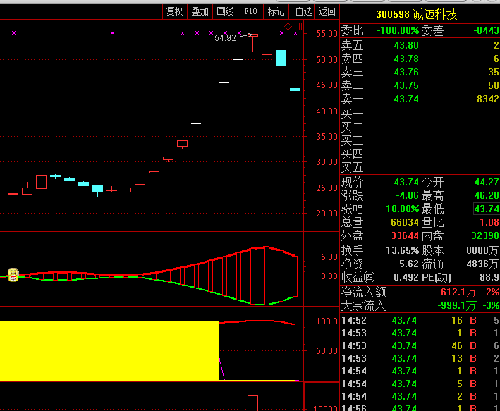Click the 返回 back button
500x411 pixels.
click(327, 12)
